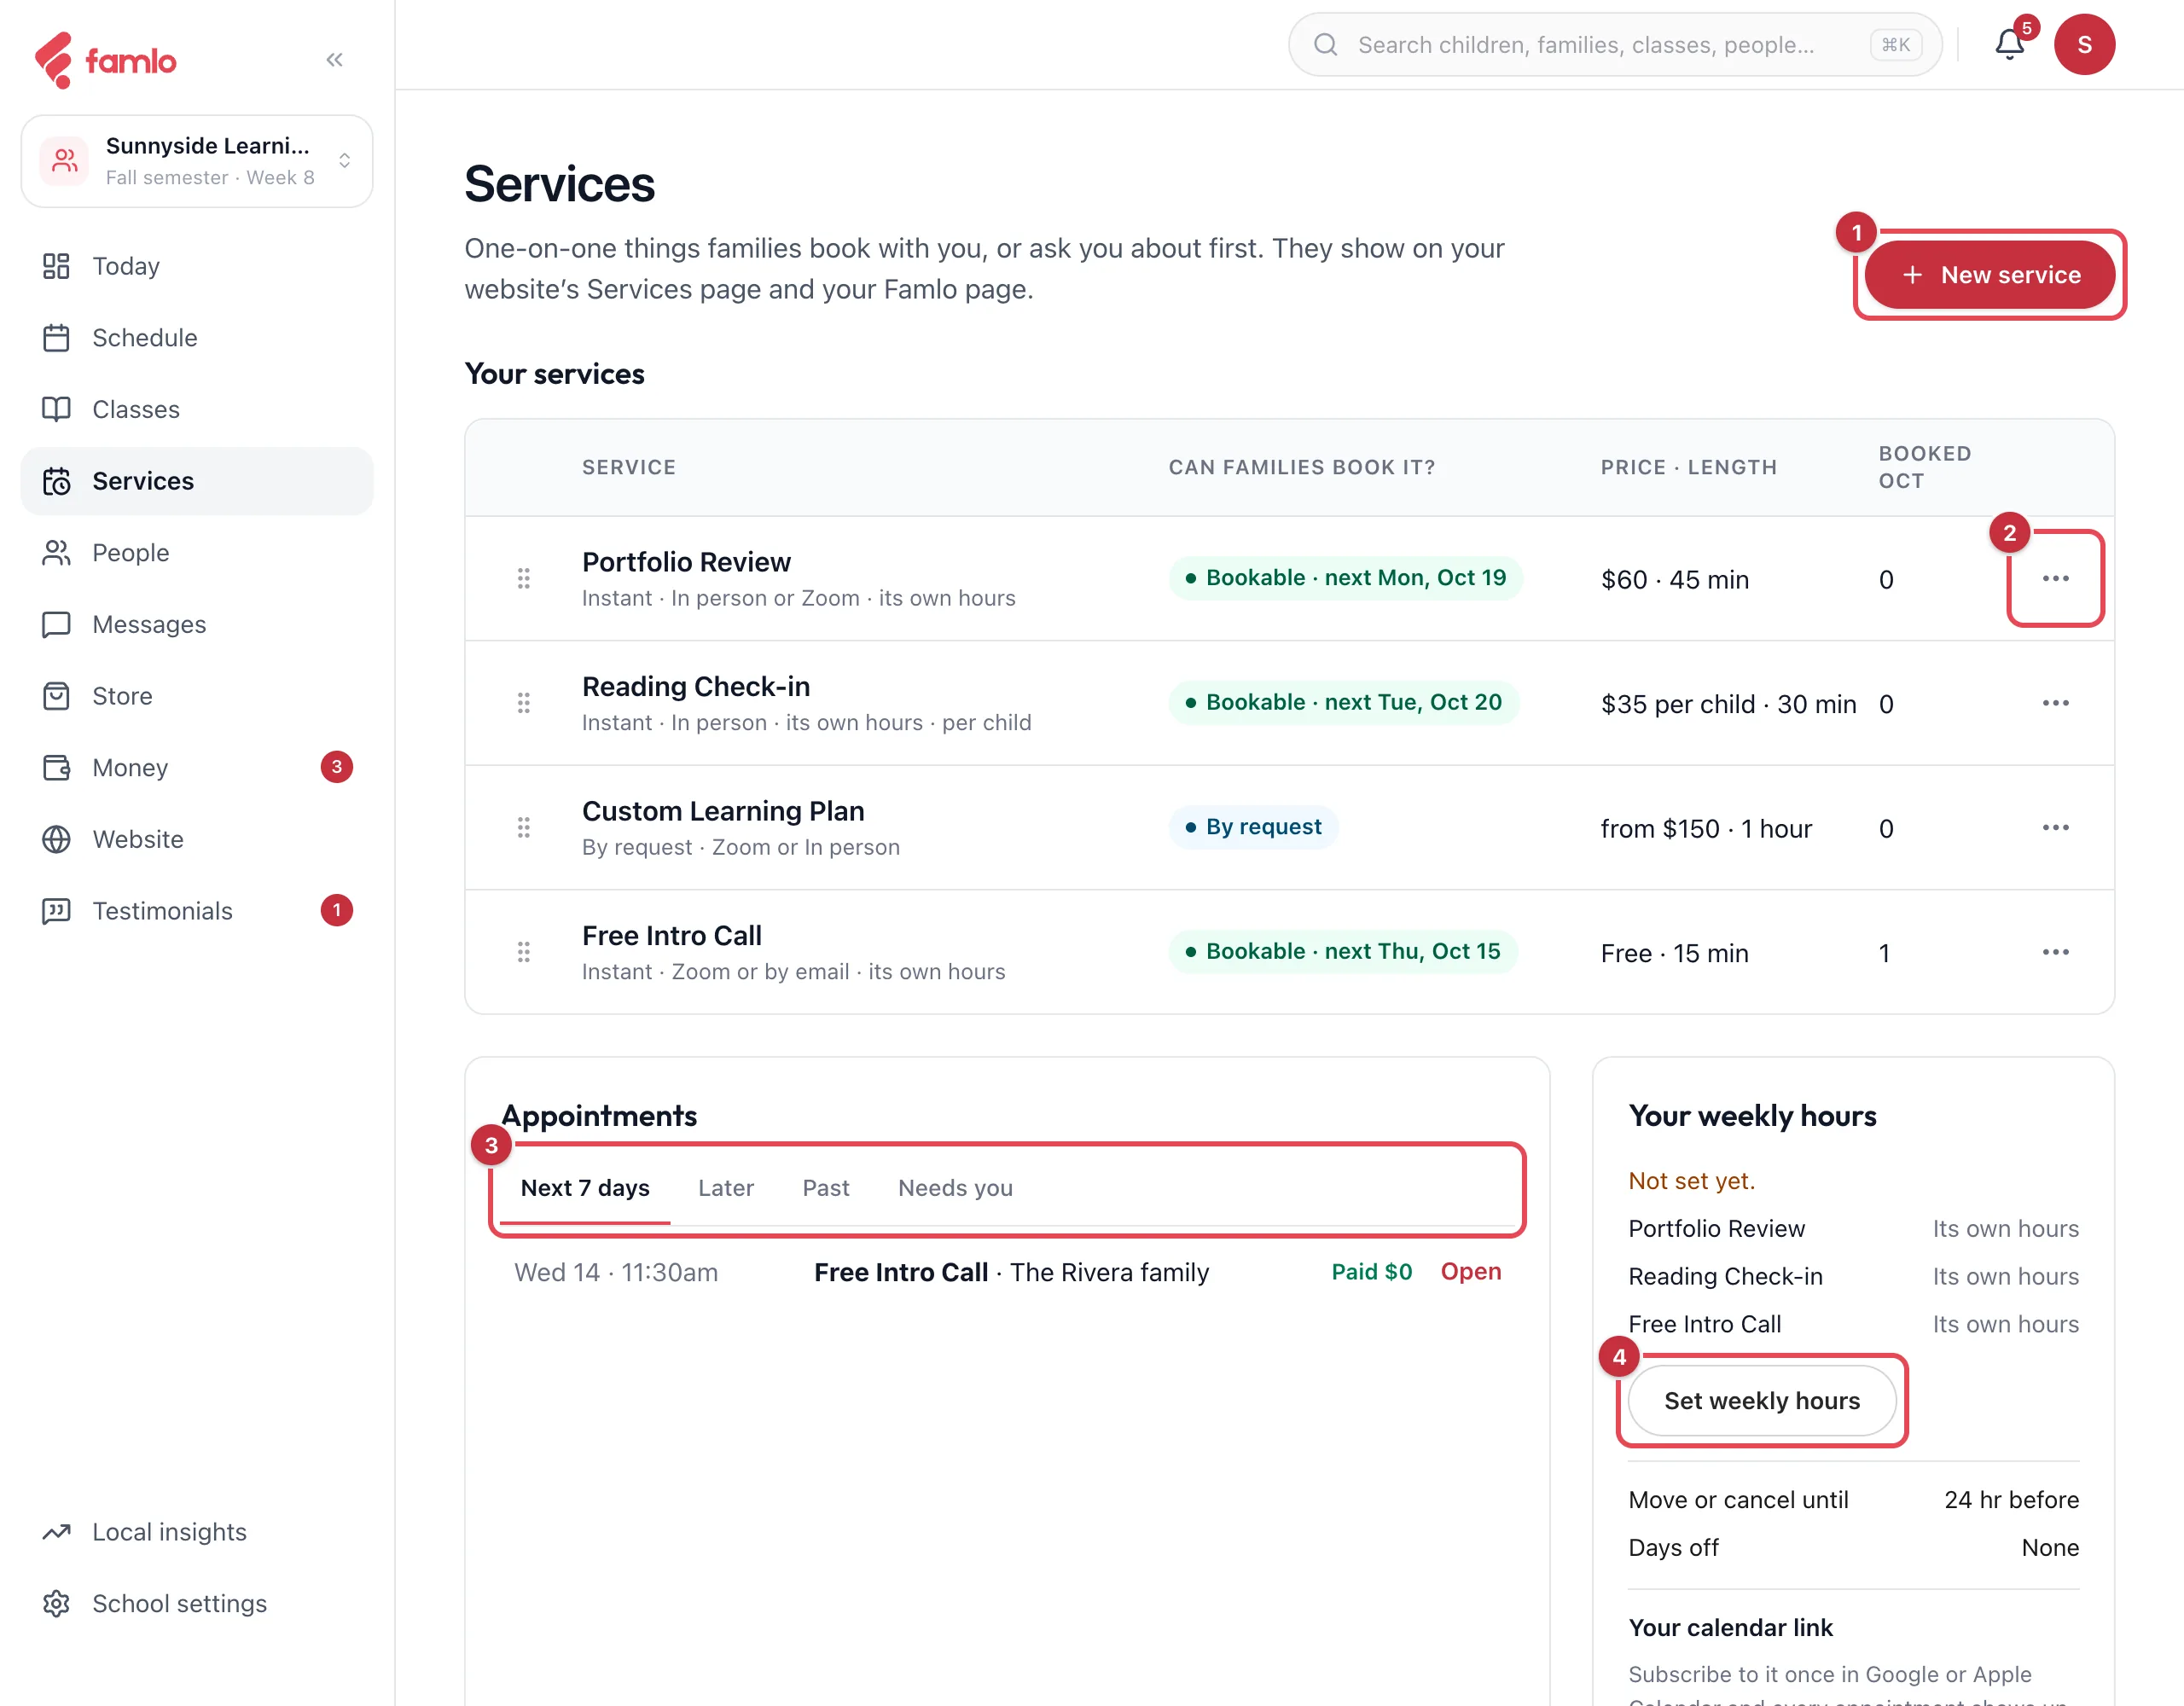
Task: Click the Bookable next Thu, Oct 15 badge
Action: pyautogui.click(x=1343, y=951)
